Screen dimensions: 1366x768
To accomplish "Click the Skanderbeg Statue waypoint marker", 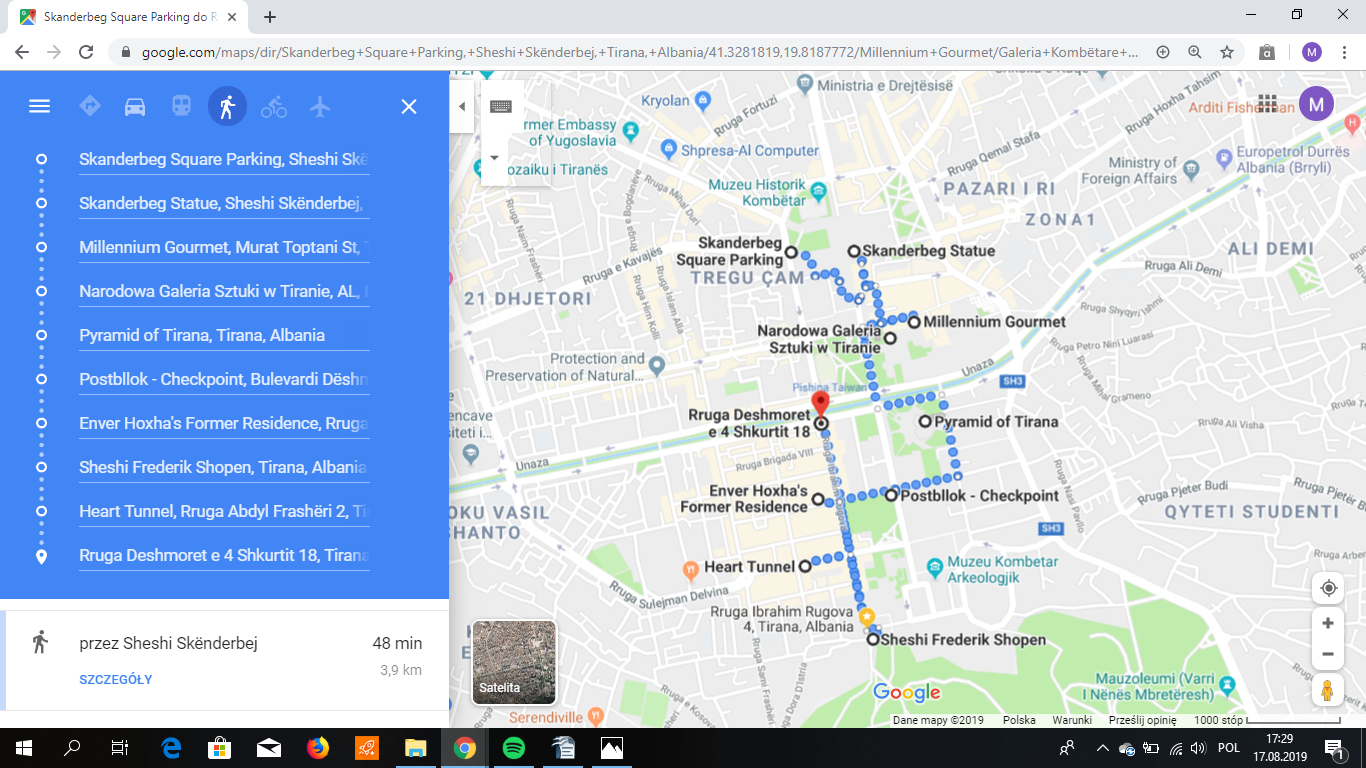I will [854, 251].
